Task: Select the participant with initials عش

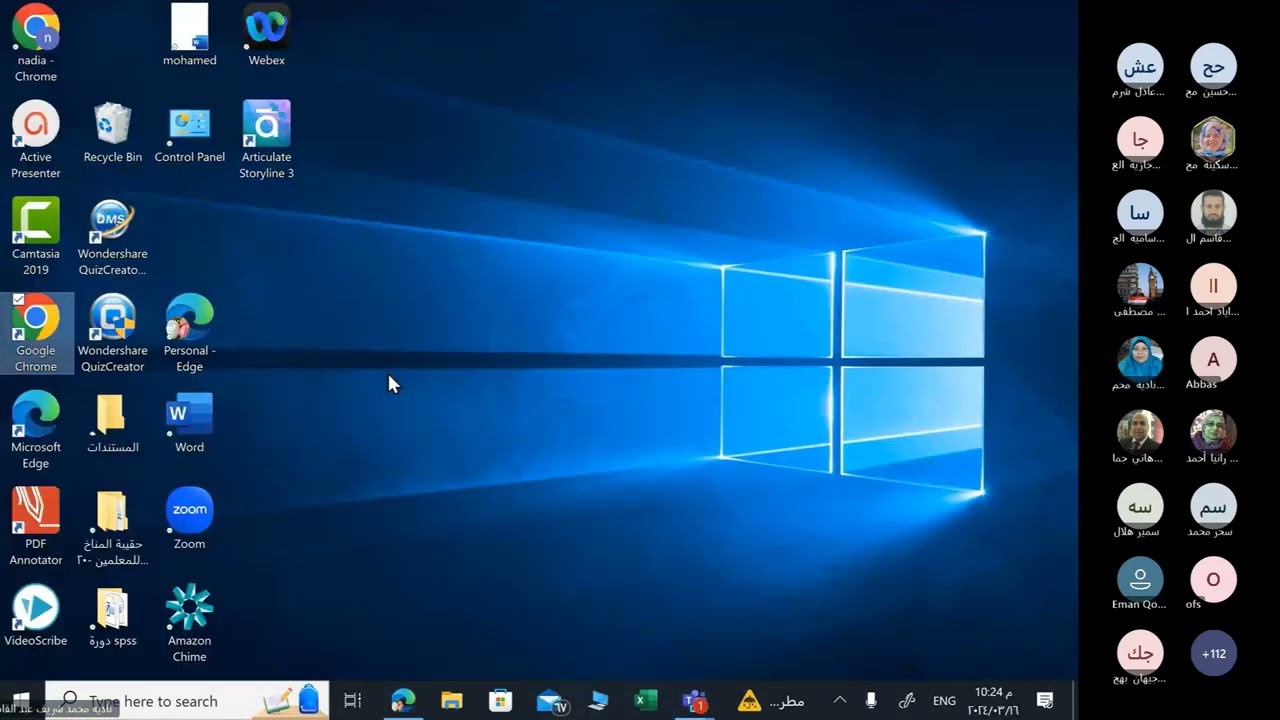Action: coord(1140,67)
